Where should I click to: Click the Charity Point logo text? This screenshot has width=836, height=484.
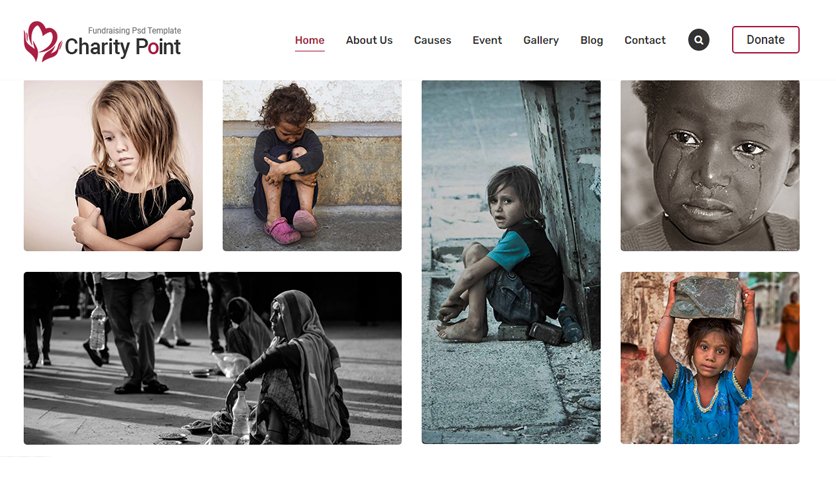point(123,47)
